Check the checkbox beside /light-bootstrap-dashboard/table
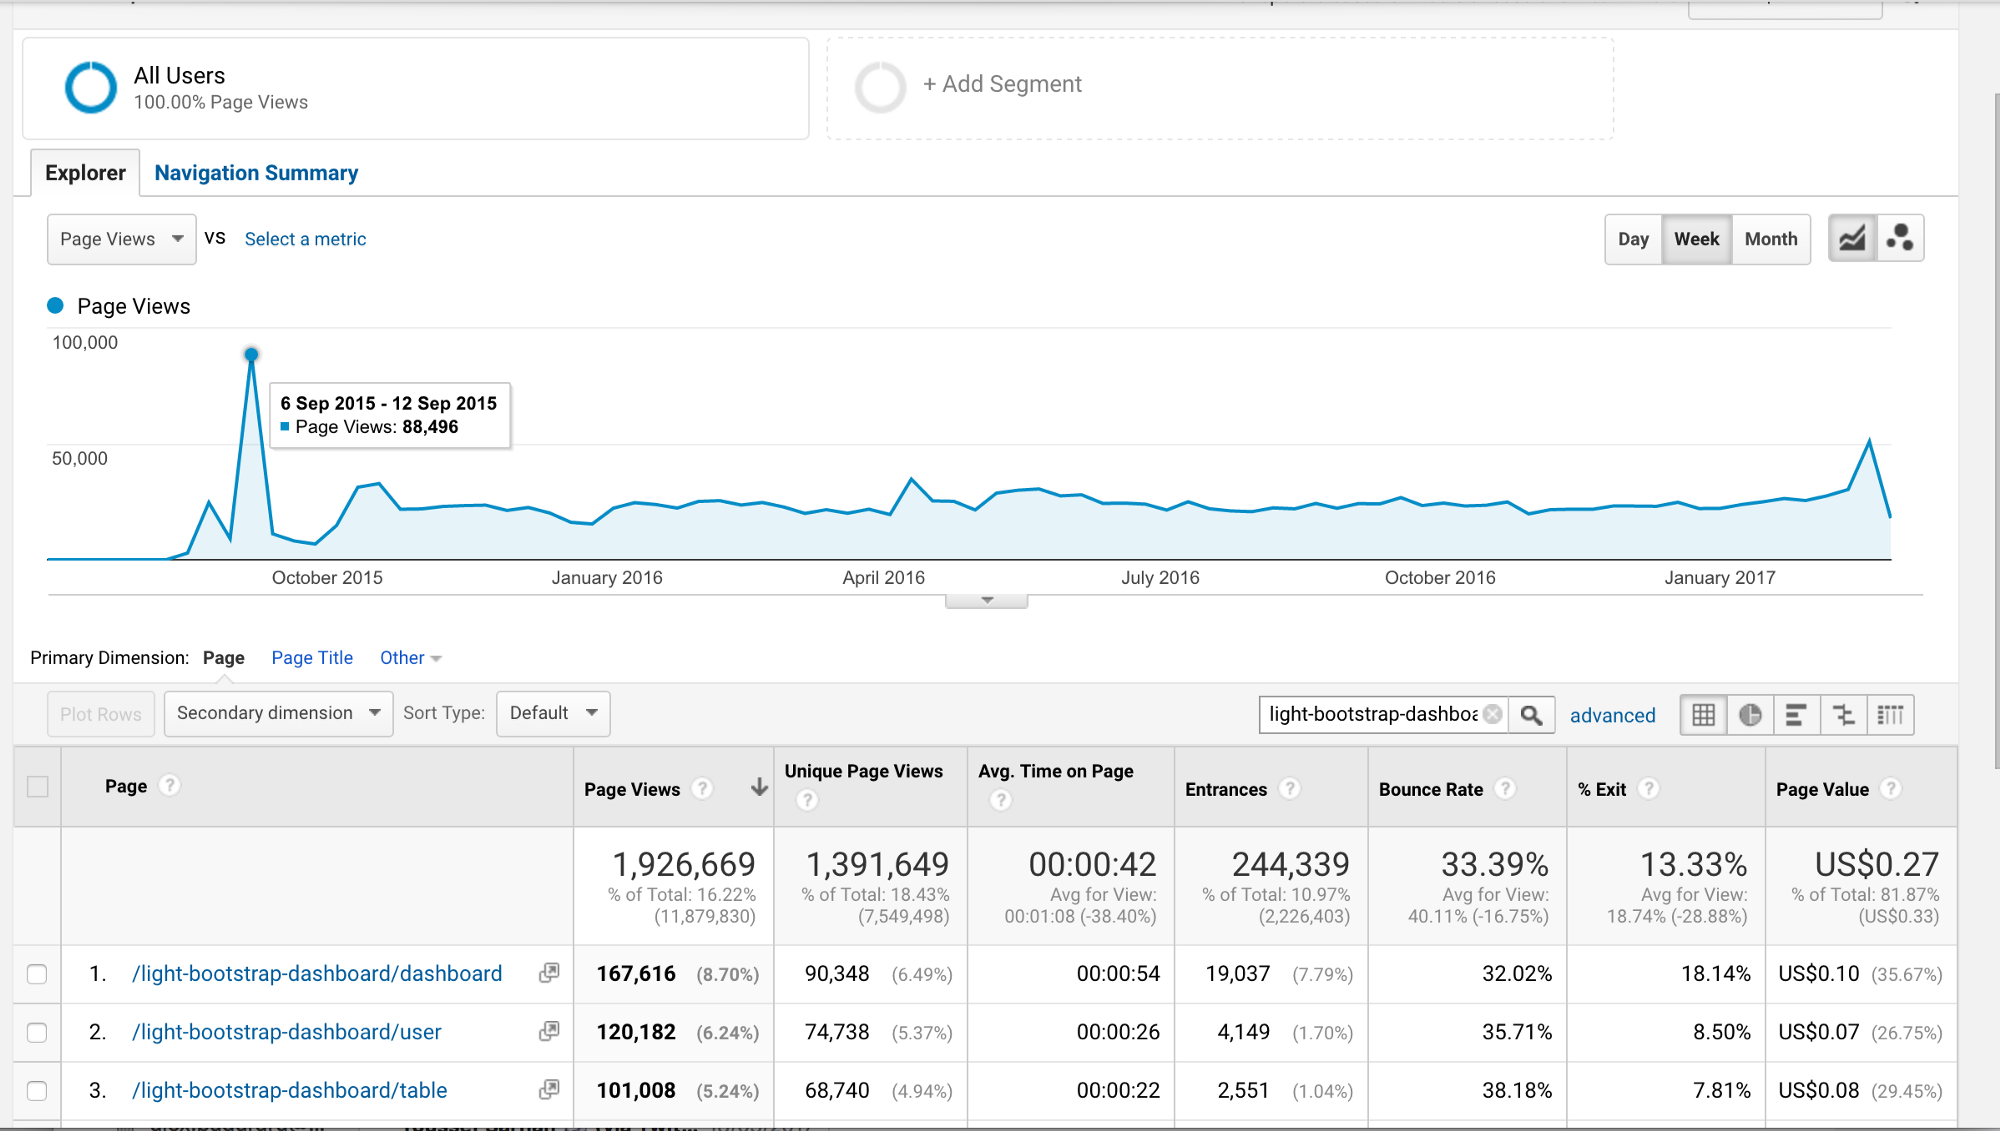 click(37, 1090)
